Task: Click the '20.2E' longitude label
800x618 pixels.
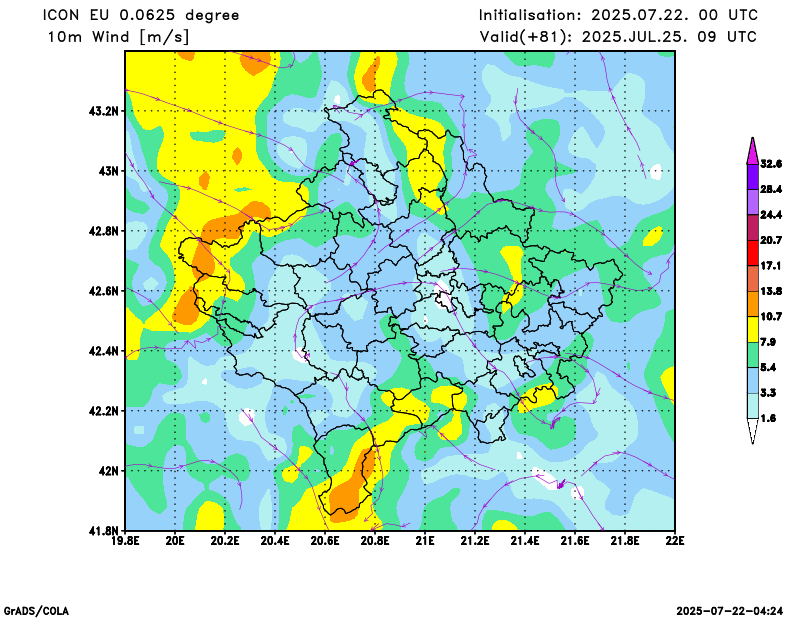Action: click(225, 540)
